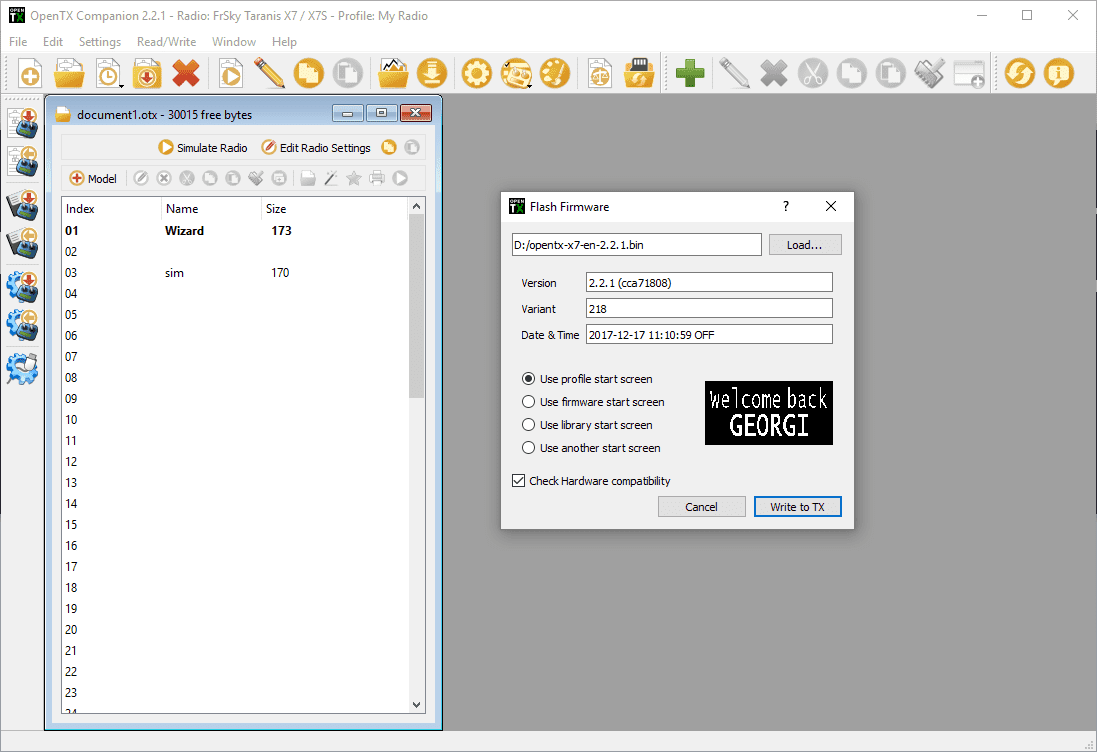
Task: Open the Help menu
Action: [284, 42]
